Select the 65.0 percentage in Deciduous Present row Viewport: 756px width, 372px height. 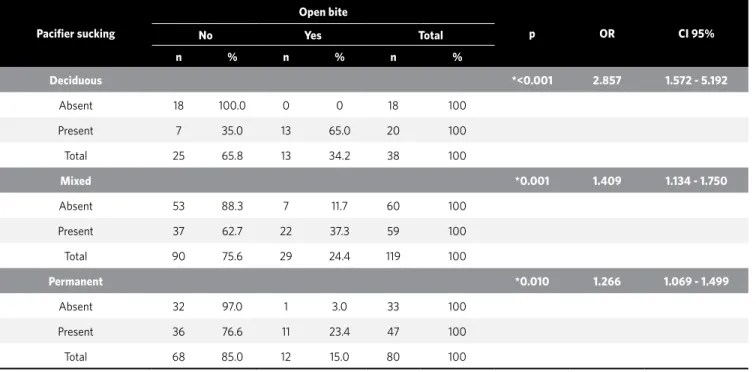[x=339, y=131]
